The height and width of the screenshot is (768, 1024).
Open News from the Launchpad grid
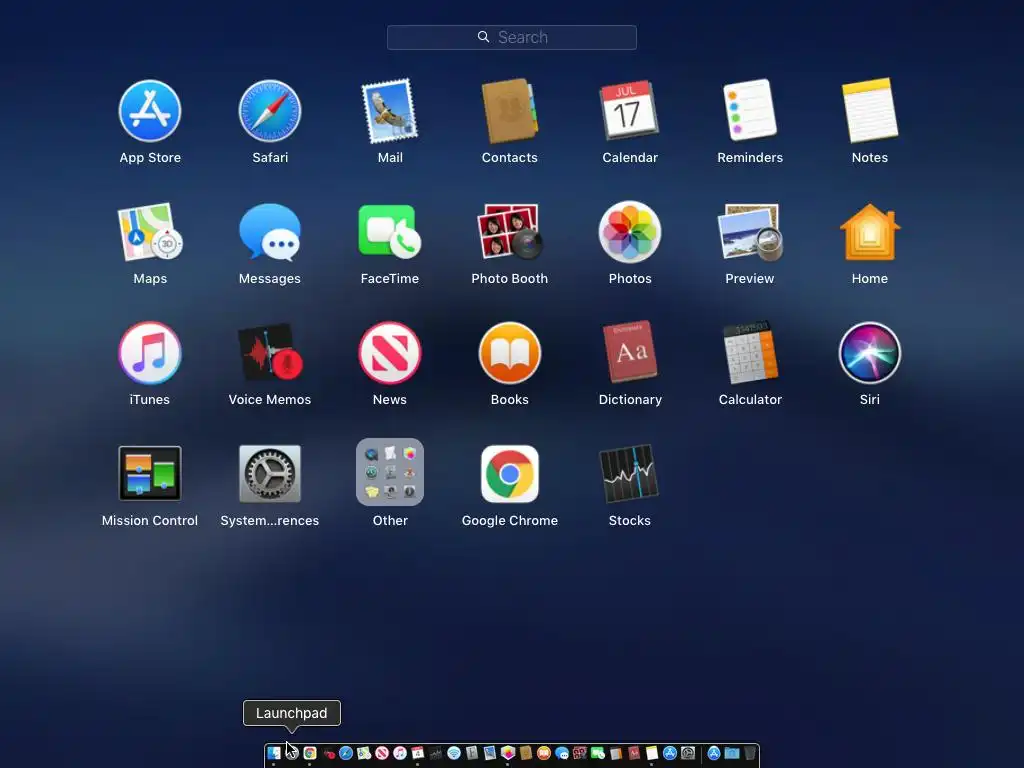pos(390,353)
